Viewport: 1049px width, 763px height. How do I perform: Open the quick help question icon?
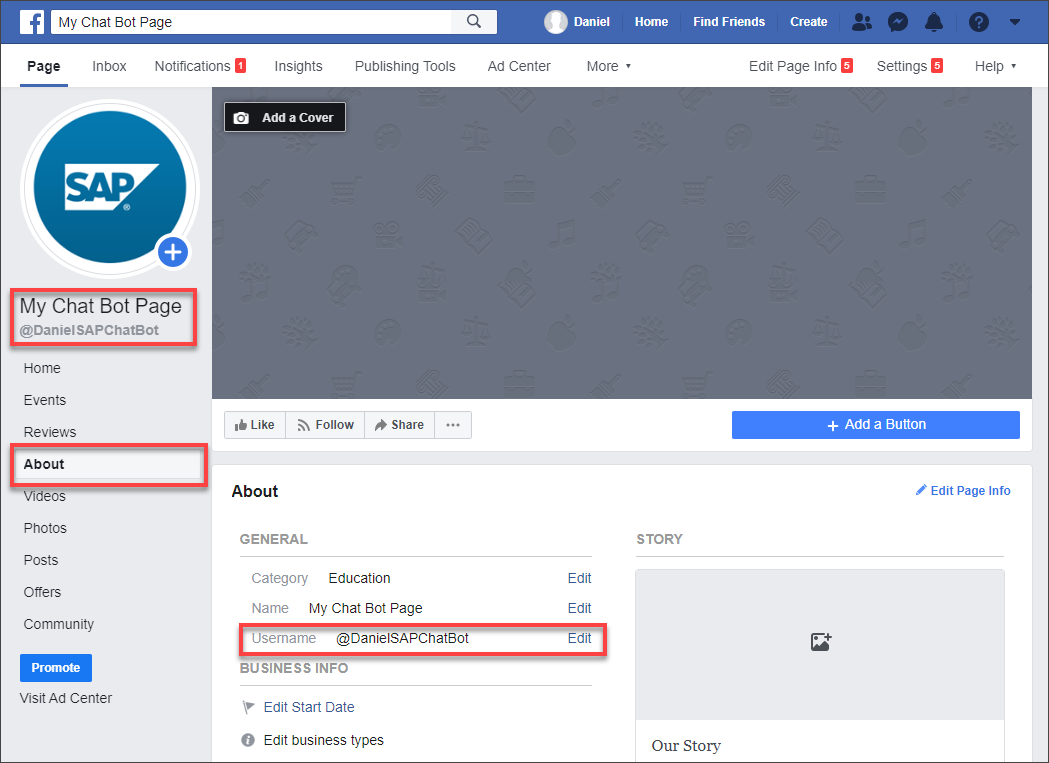coord(979,22)
